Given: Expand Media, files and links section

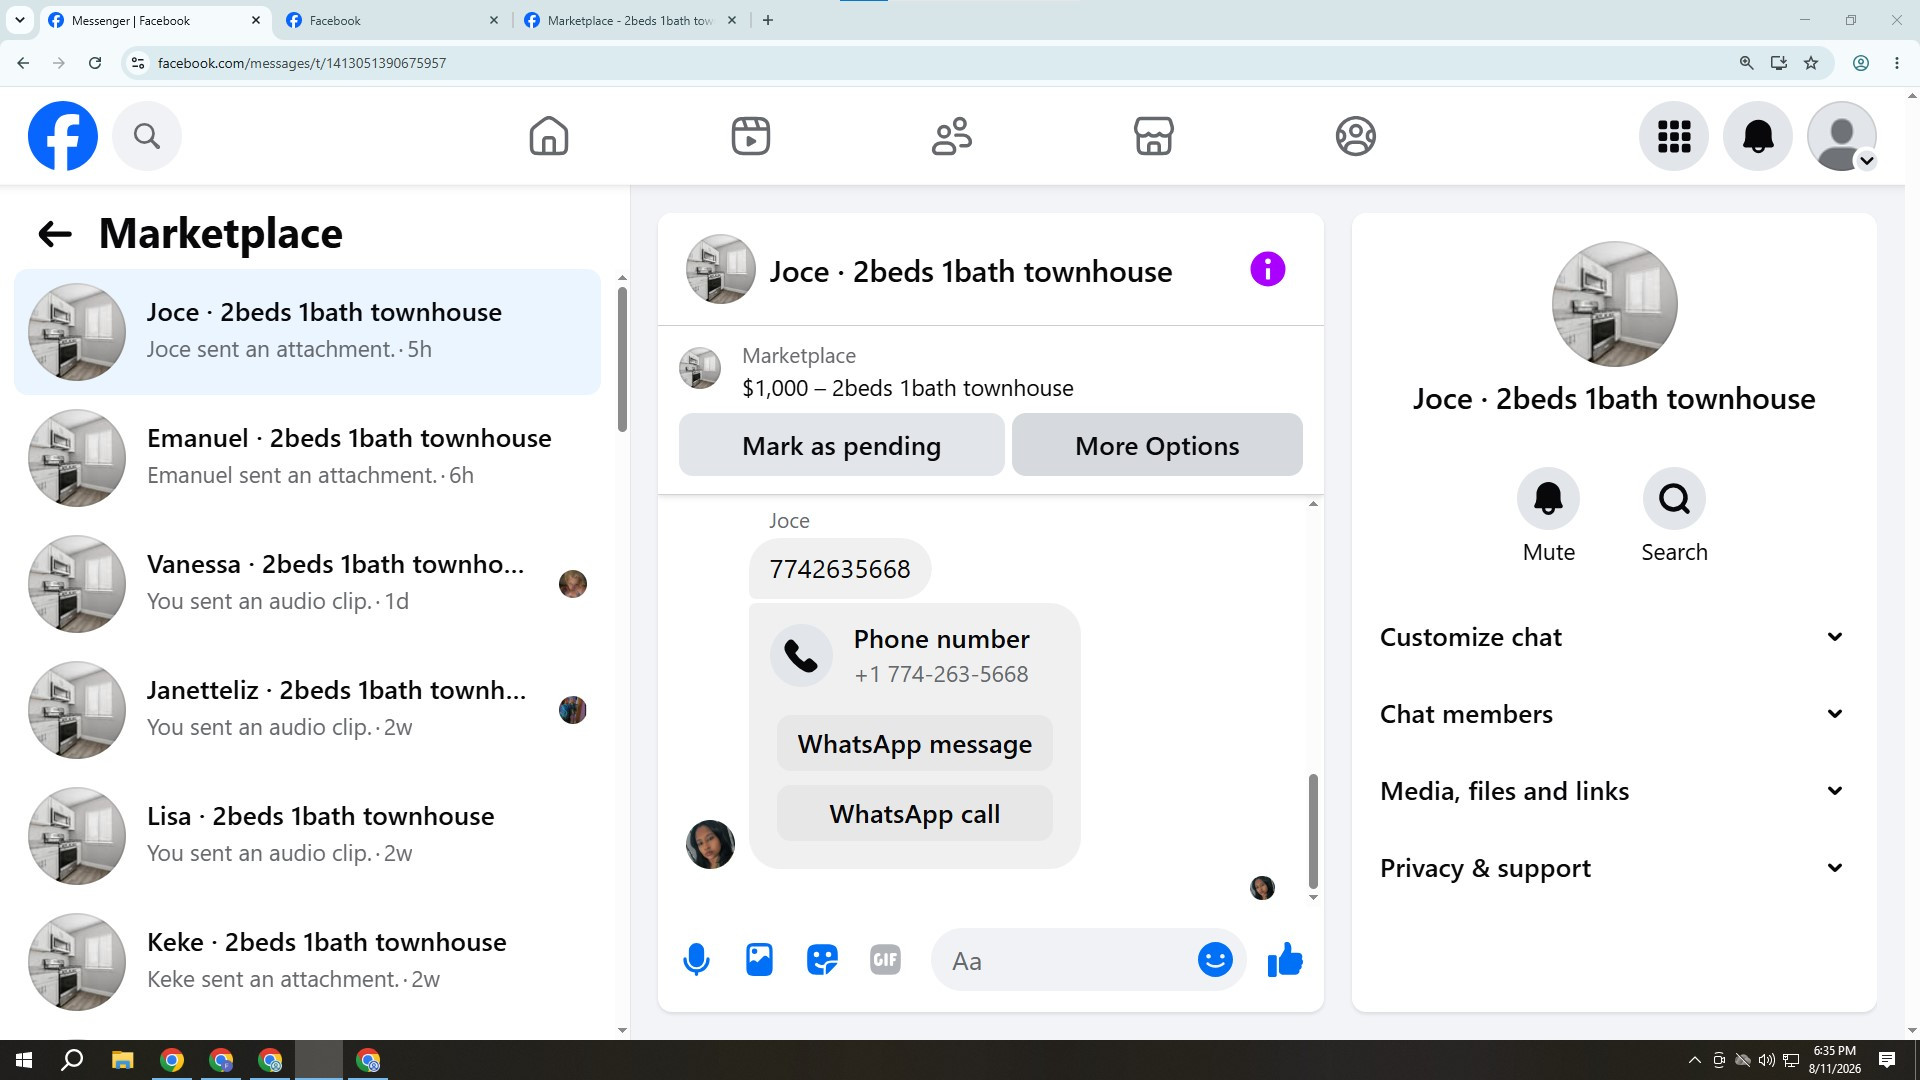Looking at the screenshot, I should click(1613, 791).
